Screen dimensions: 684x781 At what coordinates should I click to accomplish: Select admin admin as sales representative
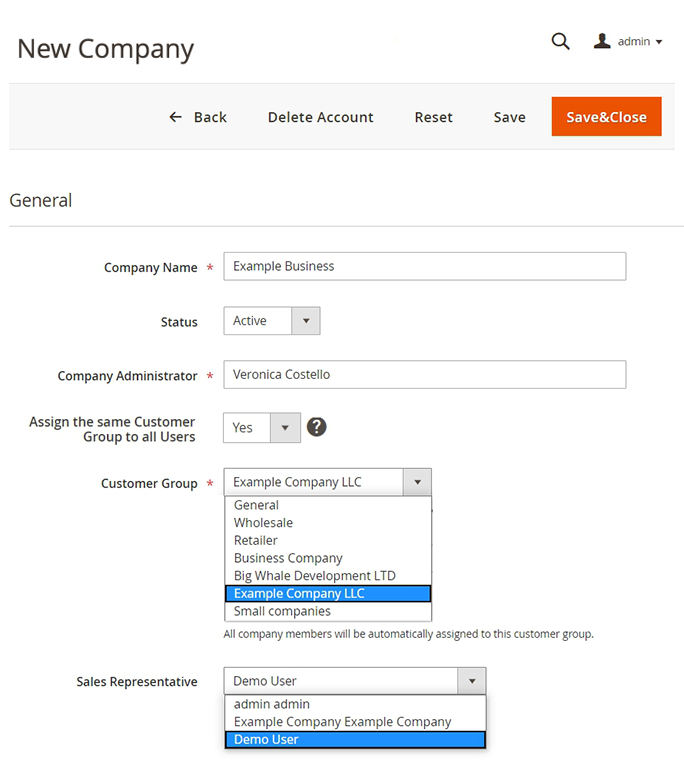pos(271,704)
